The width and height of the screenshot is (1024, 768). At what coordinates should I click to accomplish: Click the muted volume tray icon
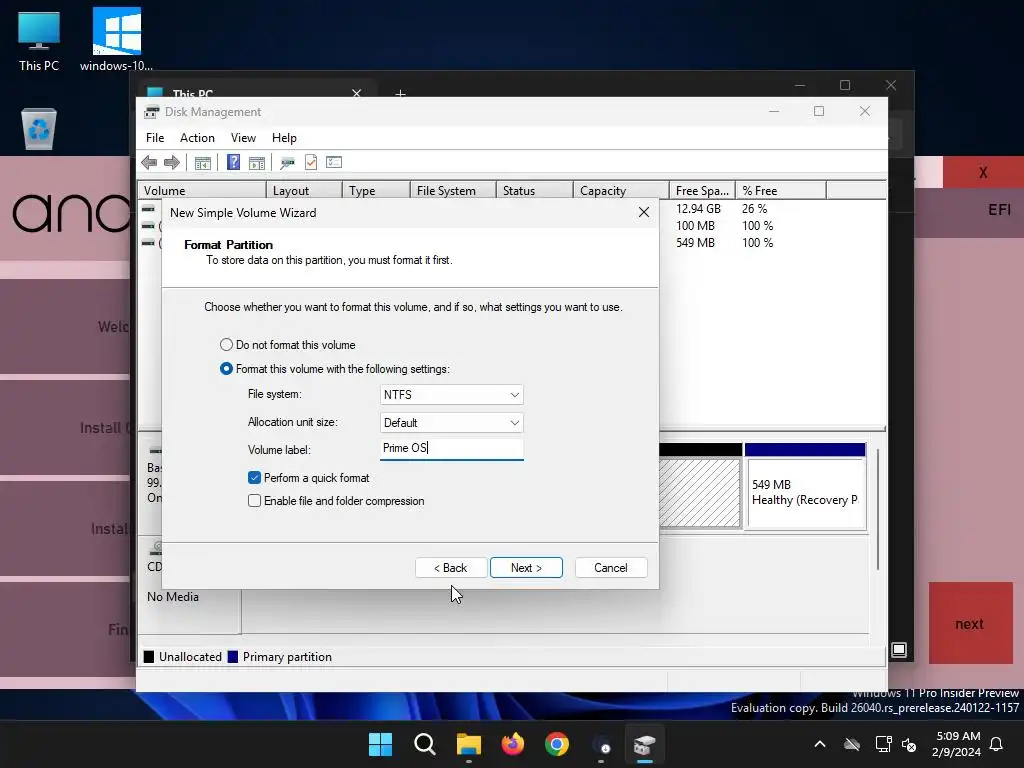pyautogui.click(x=909, y=744)
